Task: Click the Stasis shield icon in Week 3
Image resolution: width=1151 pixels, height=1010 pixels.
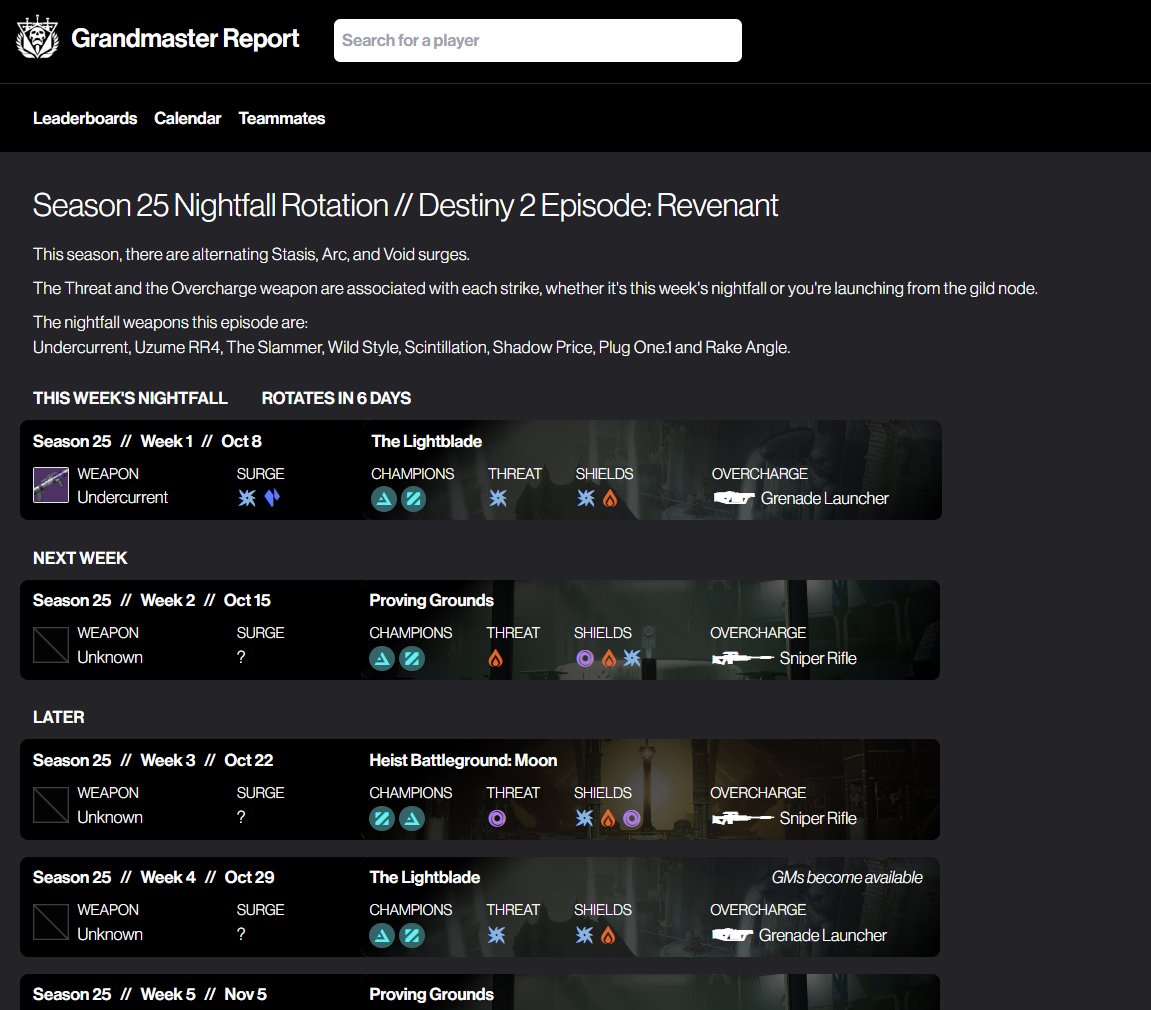Action: [584, 818]
